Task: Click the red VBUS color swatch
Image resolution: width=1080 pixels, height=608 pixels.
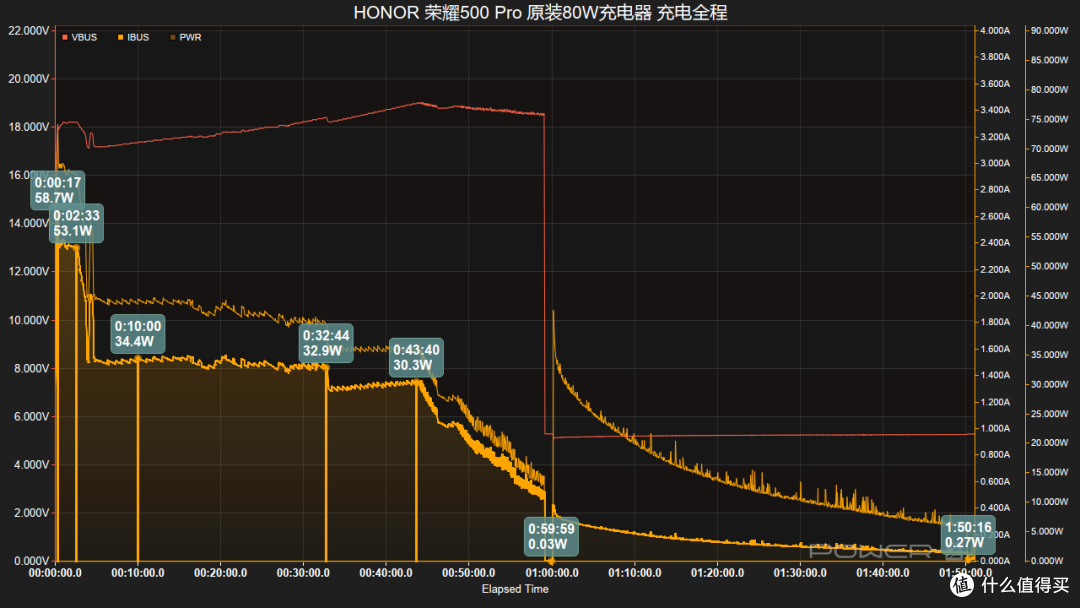Action: point(65,37)
